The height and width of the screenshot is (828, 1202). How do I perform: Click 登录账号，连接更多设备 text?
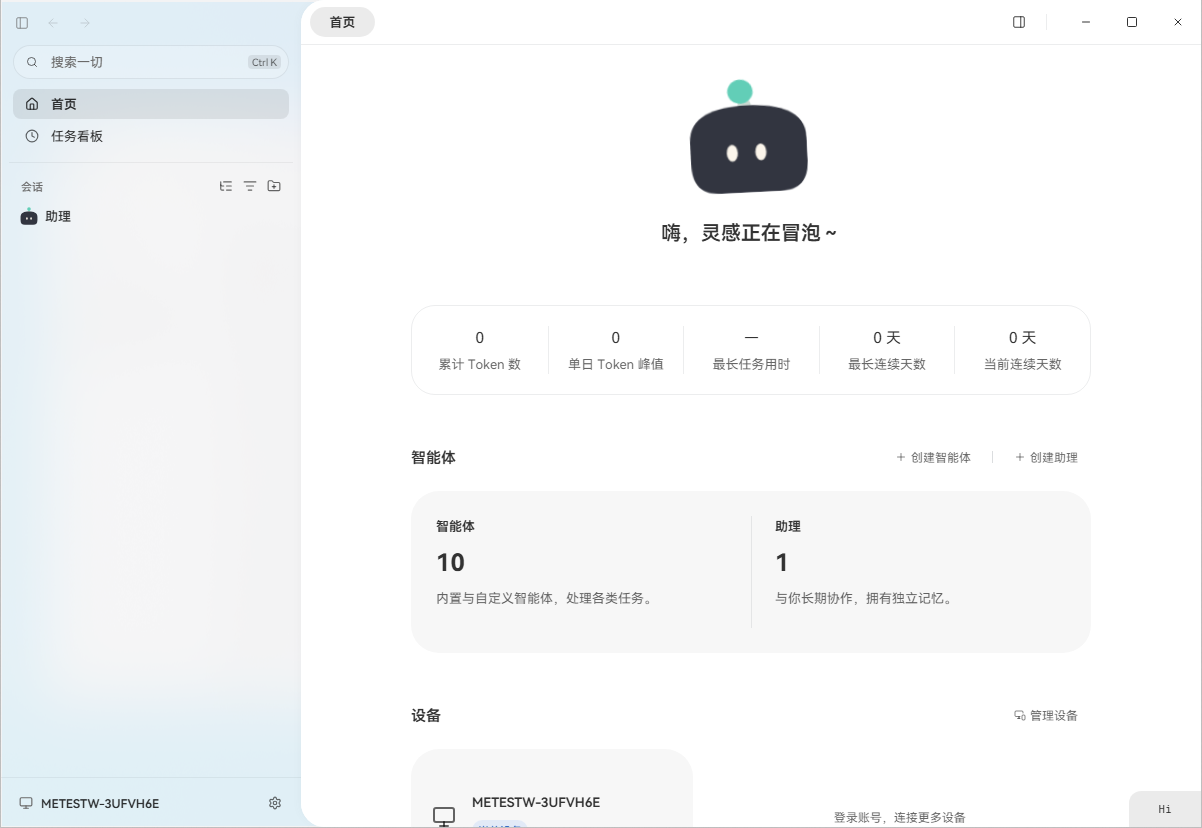click(x=900, y=817)
